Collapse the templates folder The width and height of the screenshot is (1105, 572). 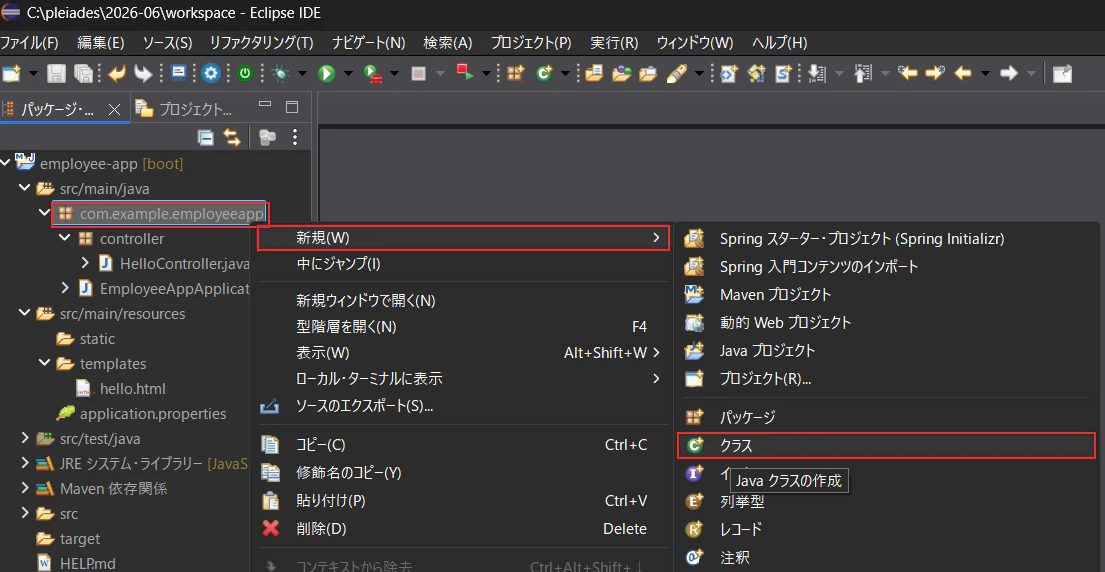44,363
